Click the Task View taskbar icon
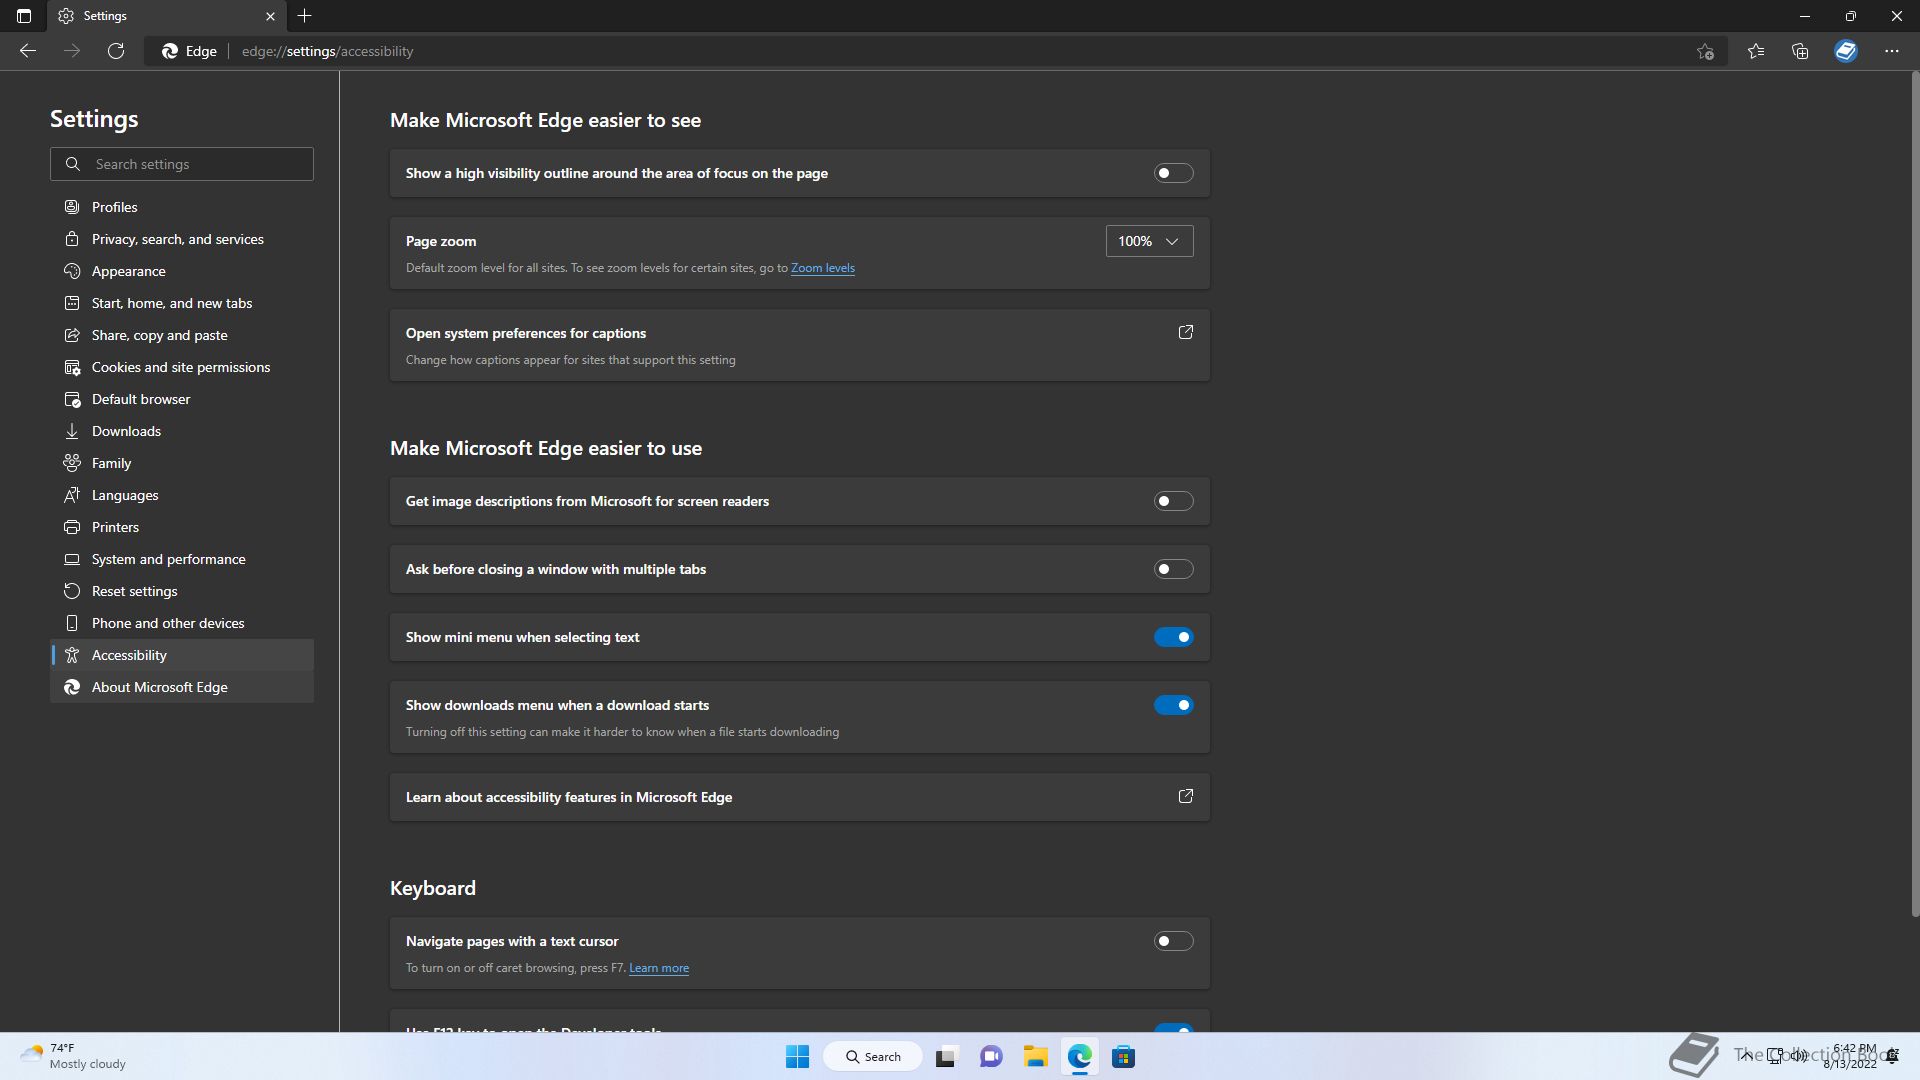The height and width of the screenshot is (1080, 1920). tap(946, 1057)
